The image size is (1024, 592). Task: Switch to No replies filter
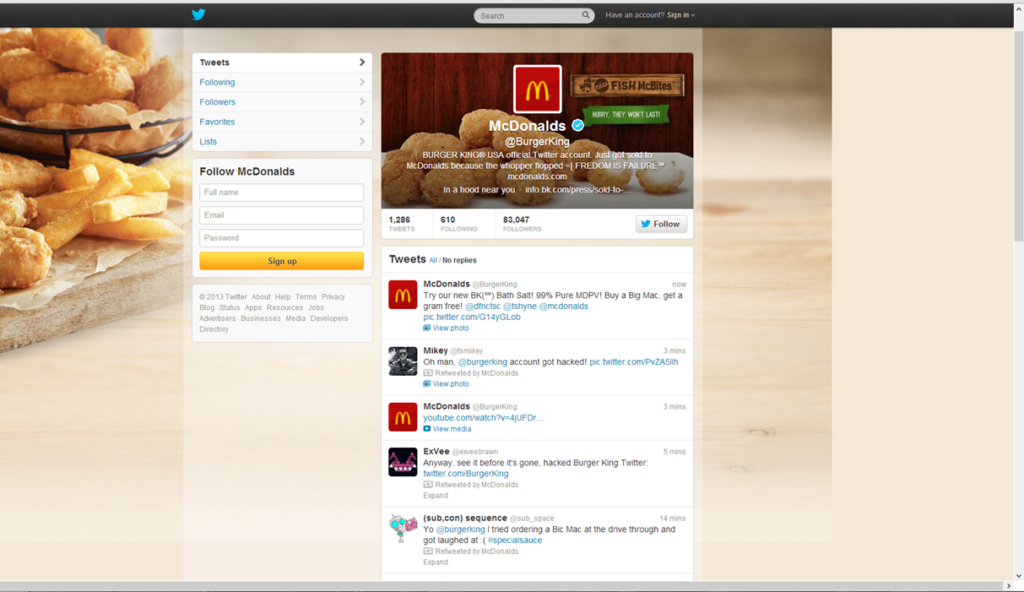coord(459,260)
